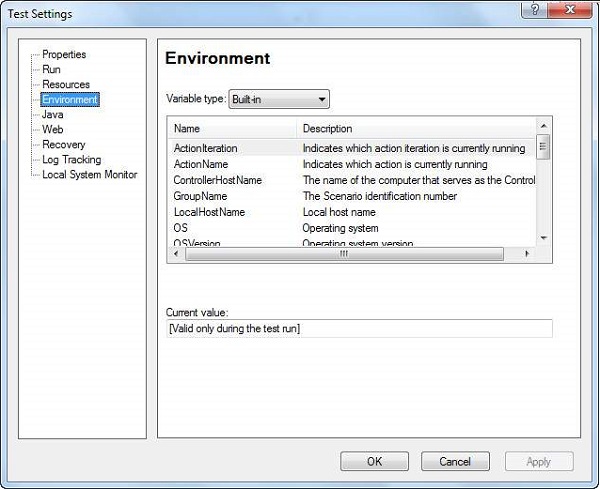Select Local System Monitor node
The width and height of the screenshot is (600, 489).
point(89,174)
